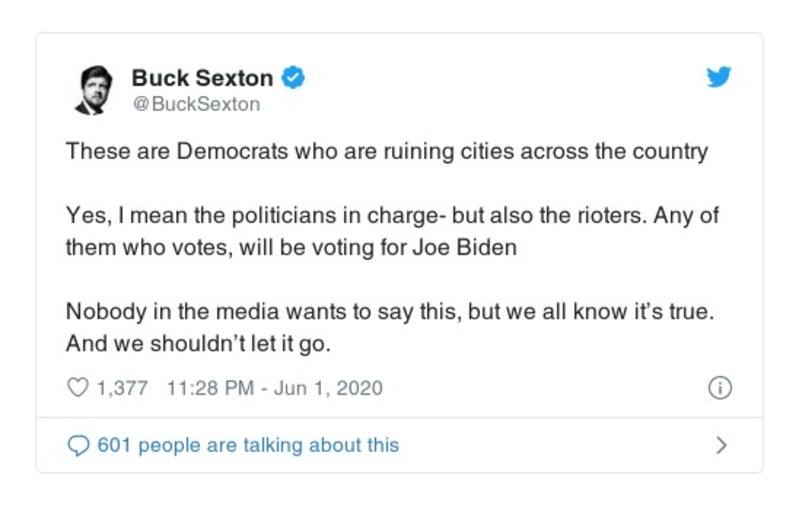Screen dimensions: 799x513
Task: Click the Twitter bird logo
Action: [x=719, y=78]
